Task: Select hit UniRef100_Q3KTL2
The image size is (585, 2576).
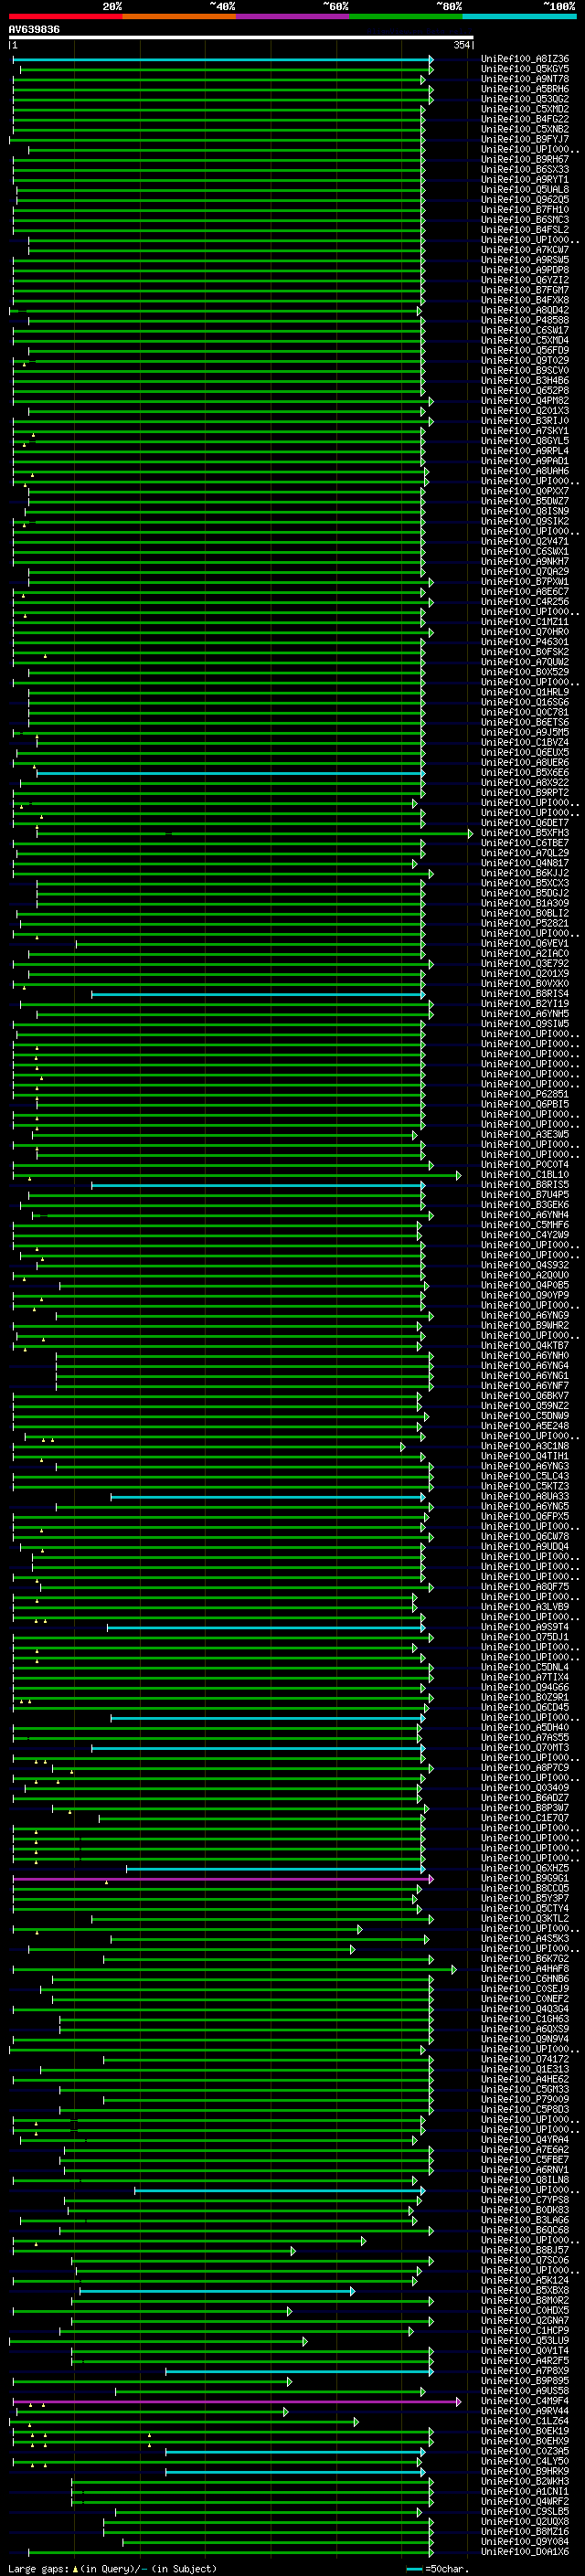Action: [525, 1918]
